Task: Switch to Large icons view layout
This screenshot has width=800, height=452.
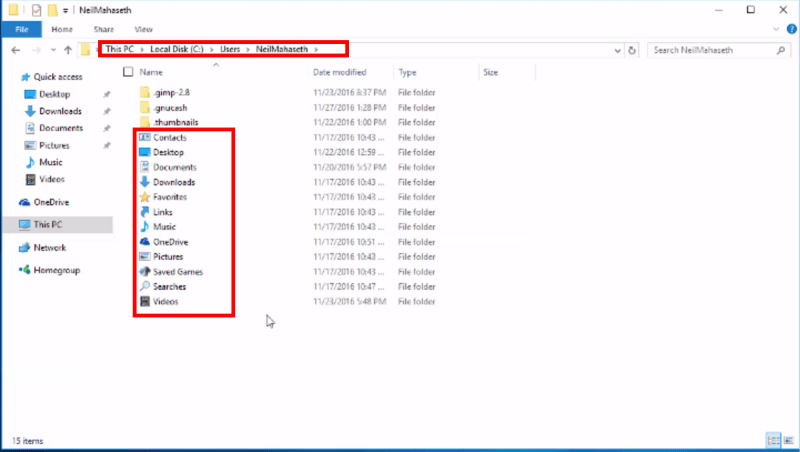Action: (x=789, y=440)
